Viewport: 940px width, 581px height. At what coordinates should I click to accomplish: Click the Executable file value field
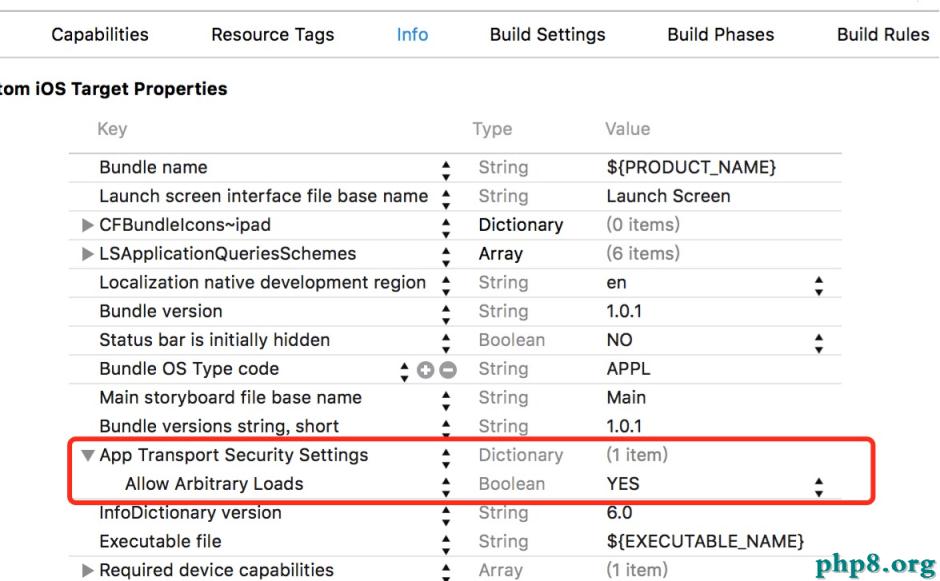704,542
